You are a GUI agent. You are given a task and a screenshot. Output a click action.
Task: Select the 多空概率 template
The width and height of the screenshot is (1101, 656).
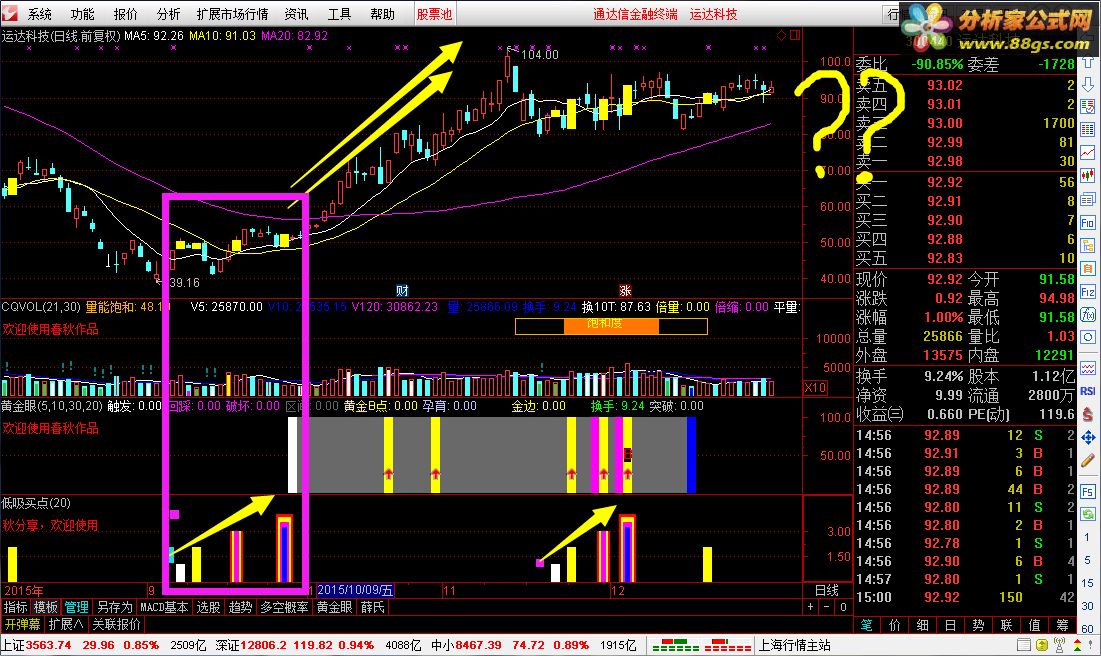[284, 607]
